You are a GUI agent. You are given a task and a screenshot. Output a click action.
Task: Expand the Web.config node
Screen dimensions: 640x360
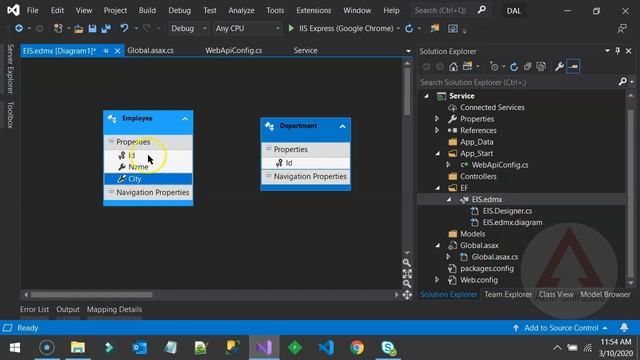tap(437, 280)
